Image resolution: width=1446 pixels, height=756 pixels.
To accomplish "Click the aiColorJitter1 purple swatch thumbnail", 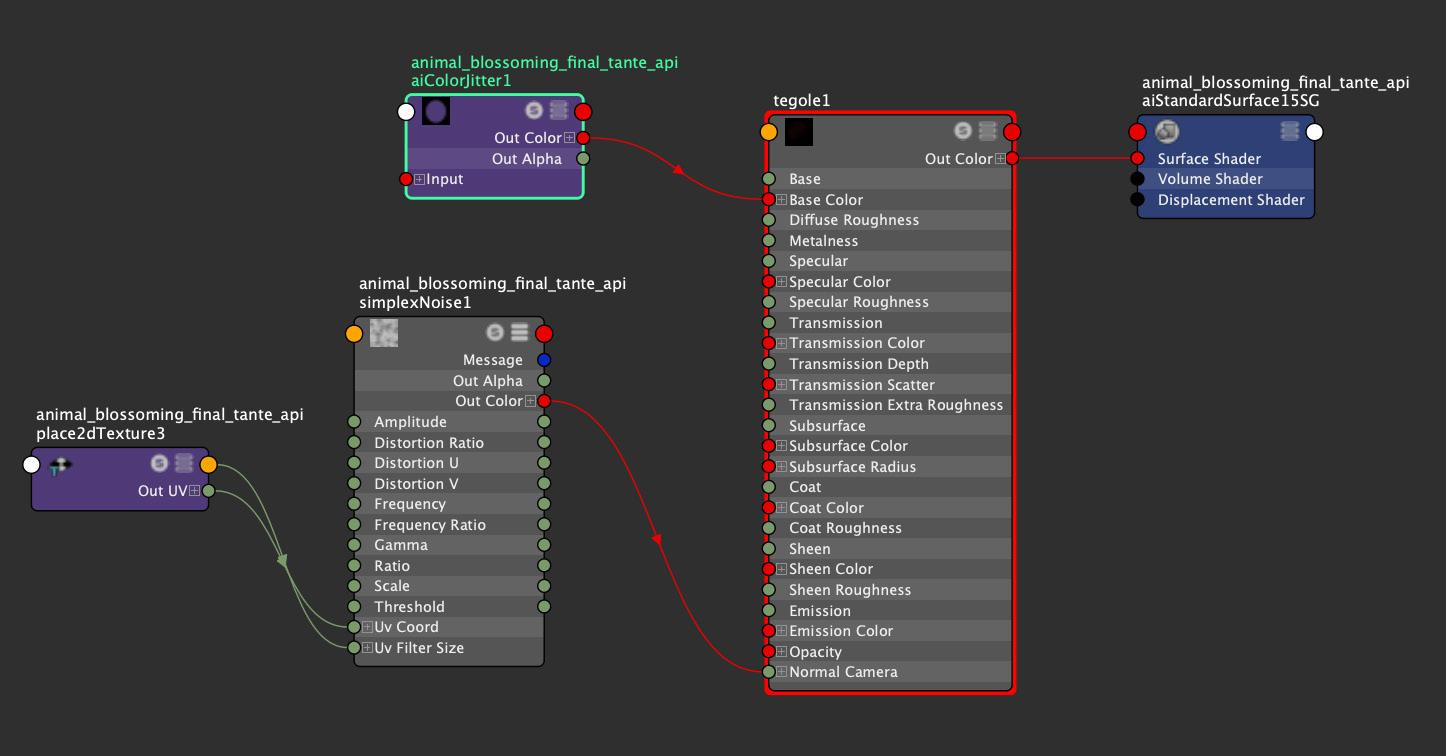I will (x=435, y=111).
